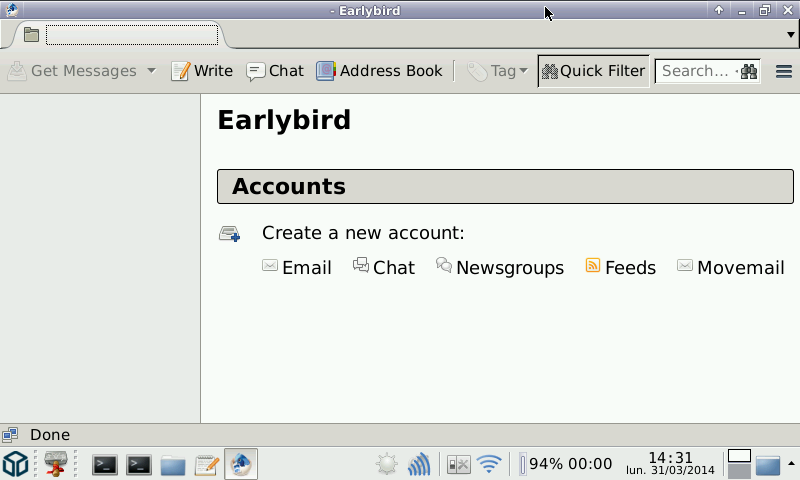Click the power settings tray icon
Viewport: 800px width, 480px height.
coord(458,465)
